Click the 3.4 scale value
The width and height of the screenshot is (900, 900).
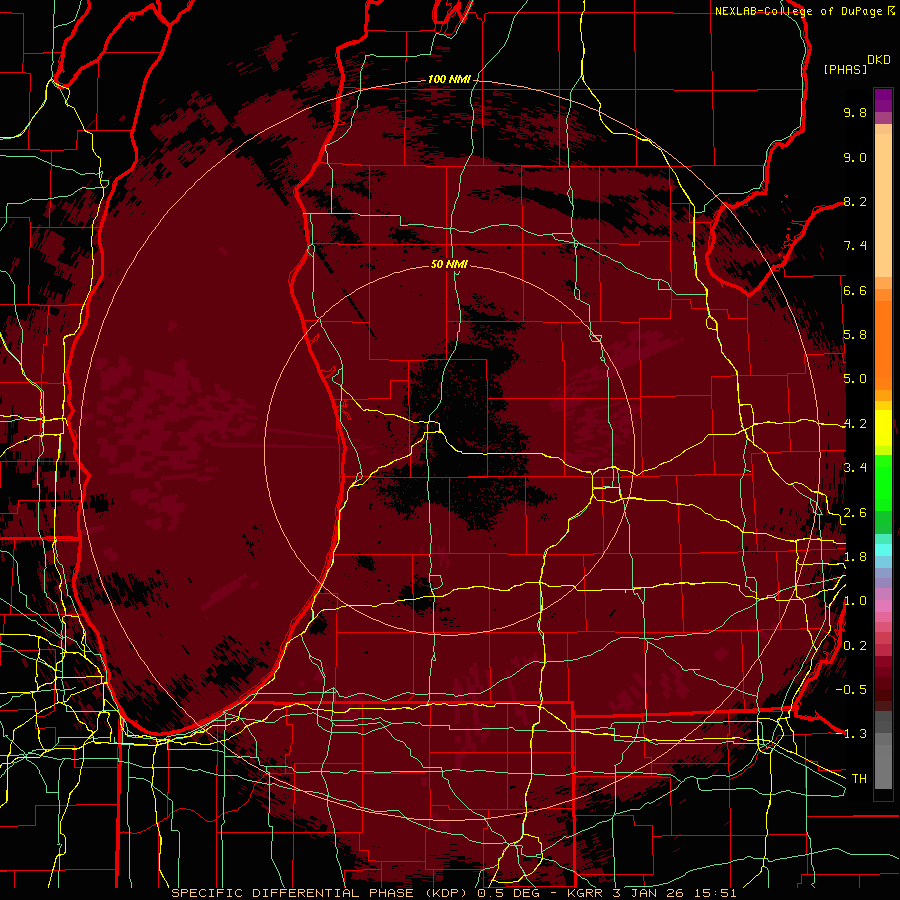tap(855, 468)
